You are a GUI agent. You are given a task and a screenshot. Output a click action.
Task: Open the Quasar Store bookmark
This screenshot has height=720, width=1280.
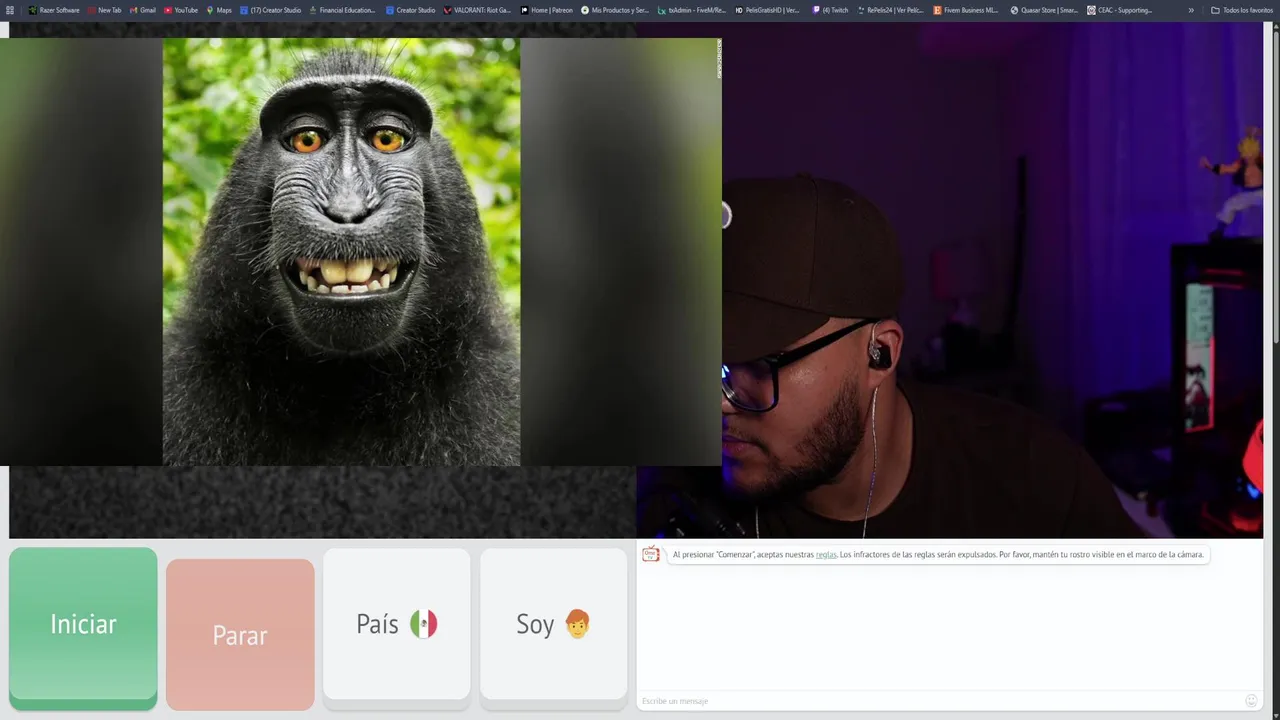tap(1044, 10)
